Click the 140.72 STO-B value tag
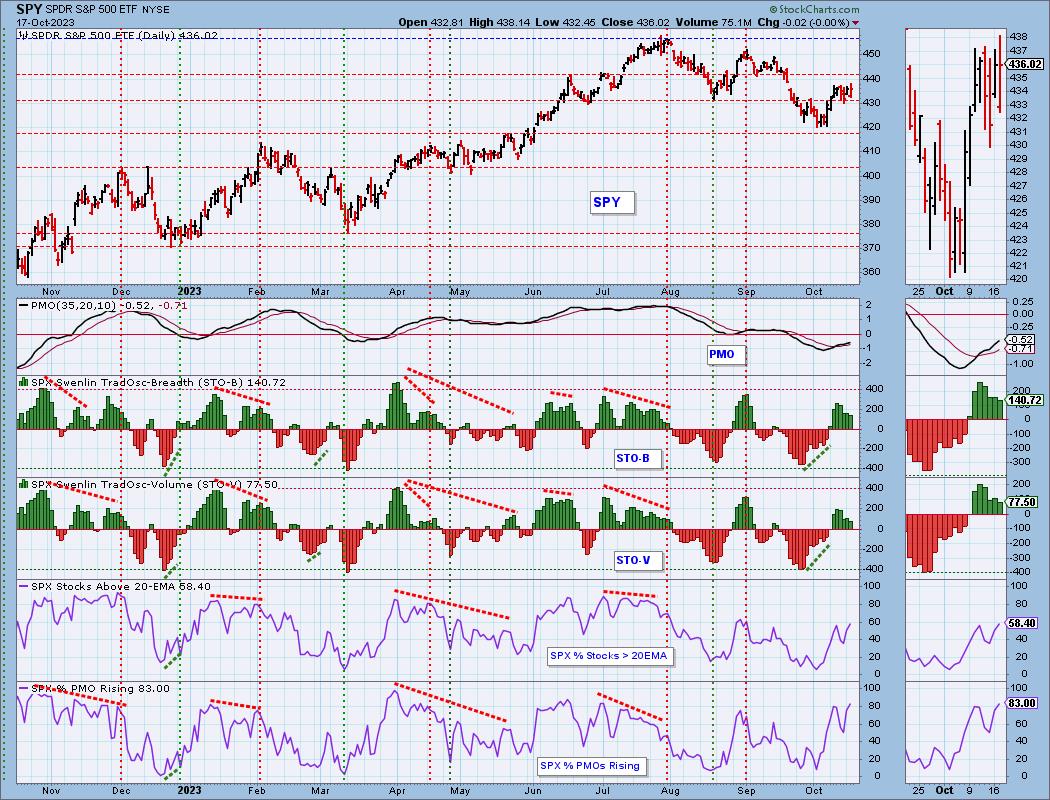This screenshot has height=800, width=1050. pos(1024,400)
